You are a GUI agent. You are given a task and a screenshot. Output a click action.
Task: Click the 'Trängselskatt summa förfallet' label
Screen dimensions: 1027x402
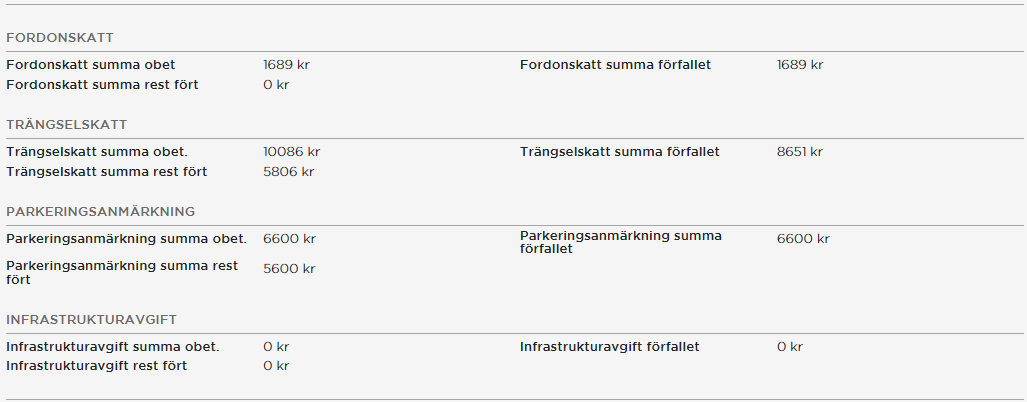pyautogui.click(x=619, y=152)
